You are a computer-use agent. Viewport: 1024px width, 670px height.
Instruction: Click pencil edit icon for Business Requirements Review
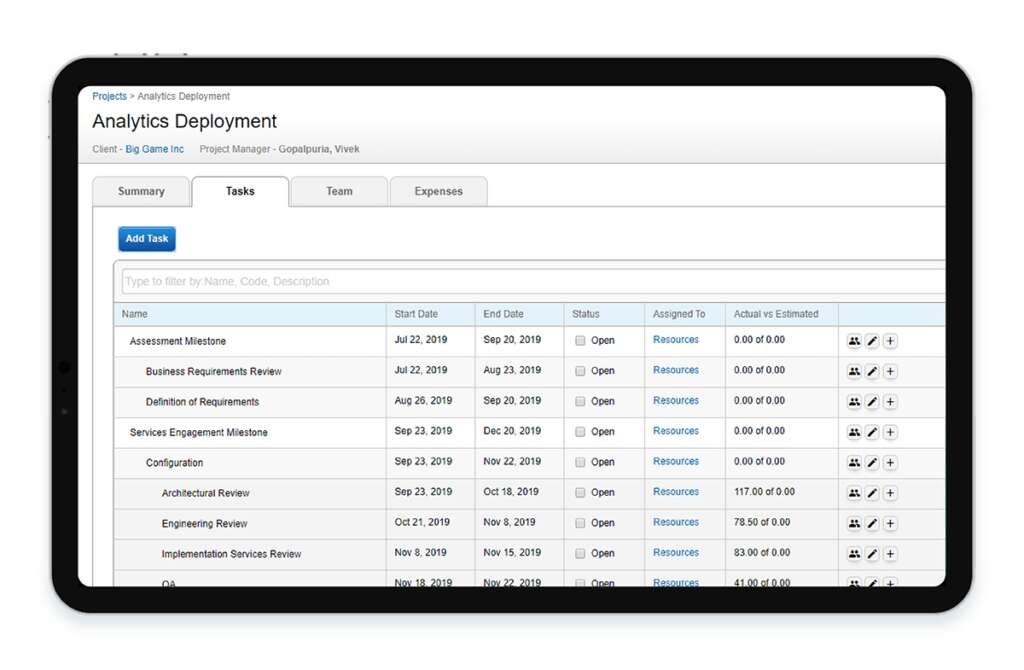pos(872,371)
